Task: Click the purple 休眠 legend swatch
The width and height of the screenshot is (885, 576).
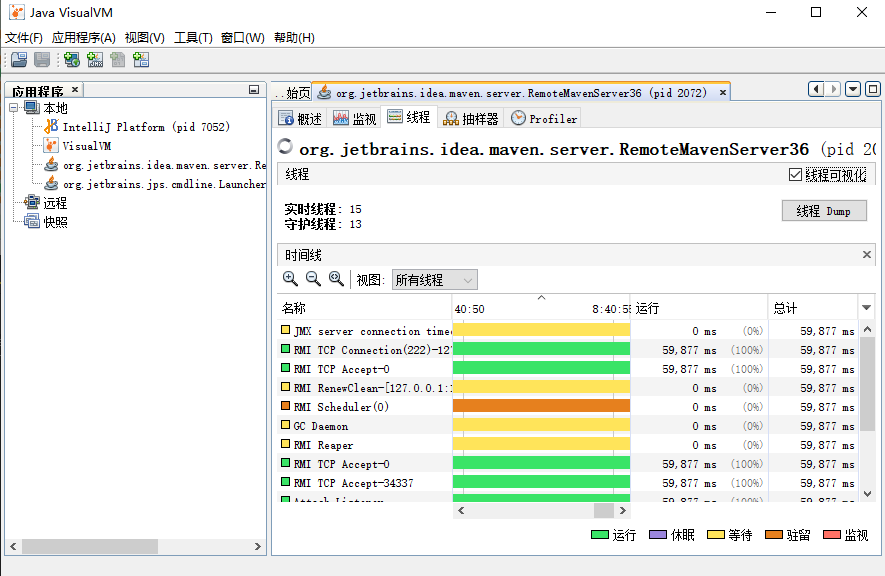Action: click(x=658, y=535)
